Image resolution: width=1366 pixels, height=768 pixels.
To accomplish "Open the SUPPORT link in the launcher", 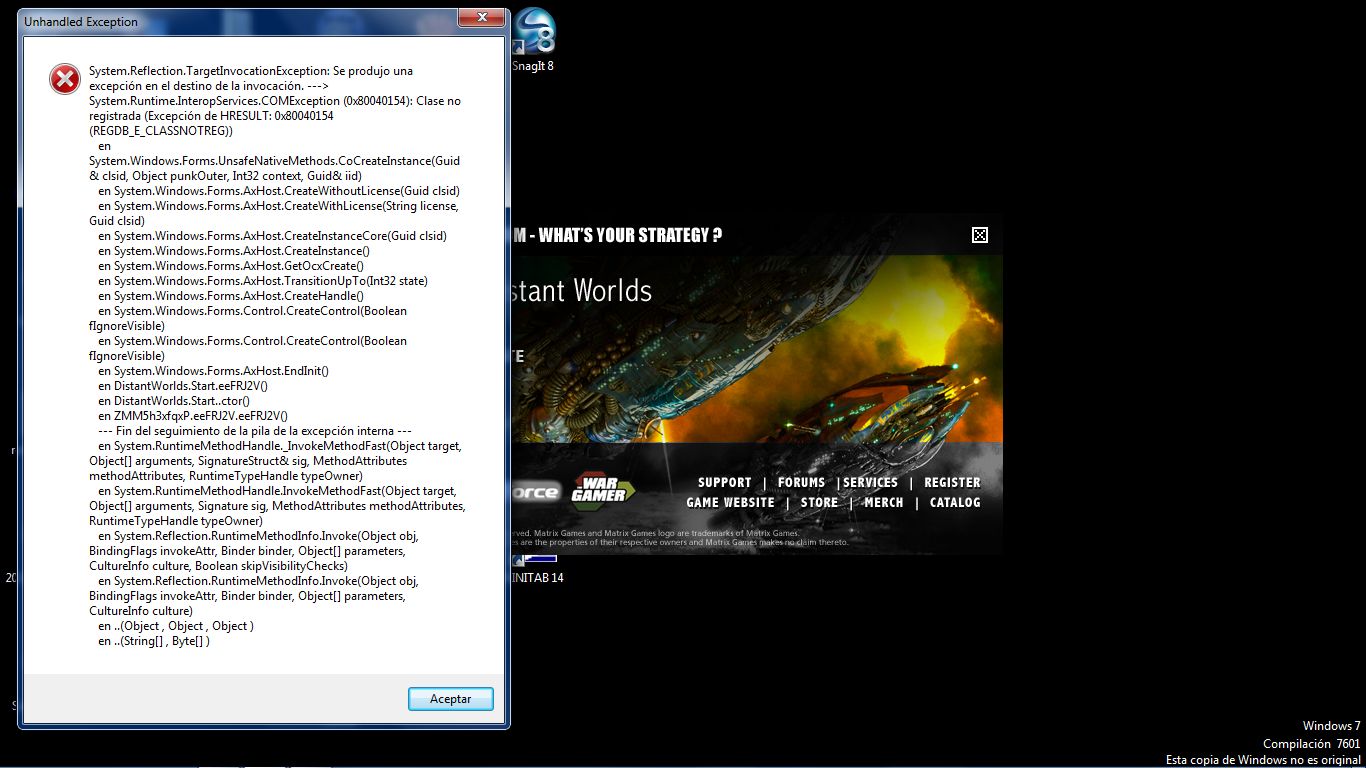I will click(725, 482).
